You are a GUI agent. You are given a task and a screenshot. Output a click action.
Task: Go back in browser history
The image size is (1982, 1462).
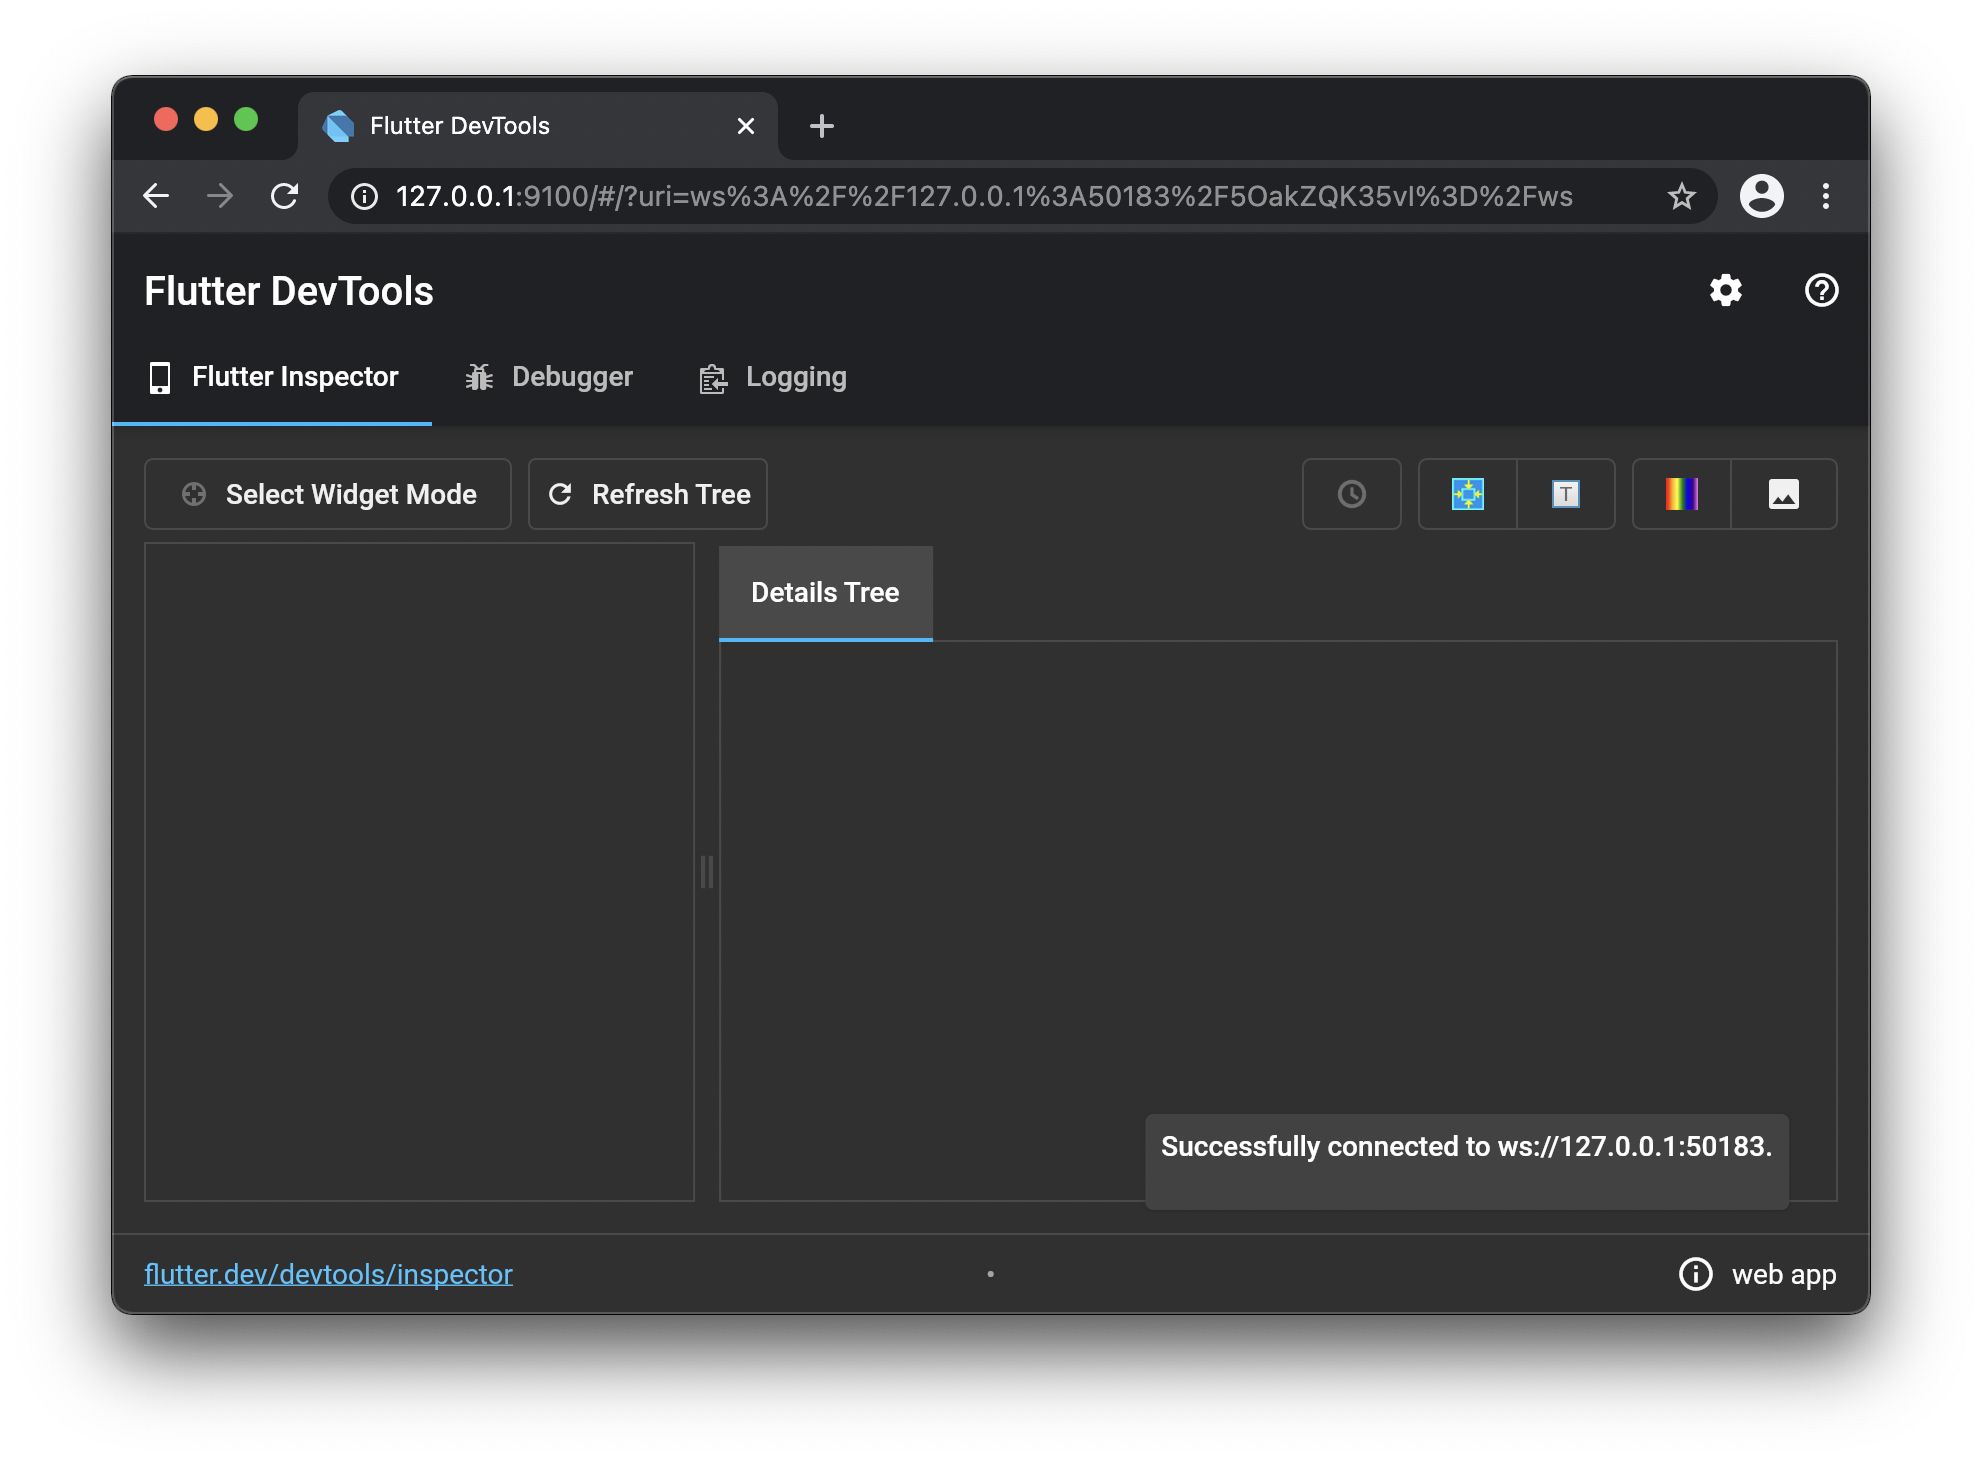(156, 196)
